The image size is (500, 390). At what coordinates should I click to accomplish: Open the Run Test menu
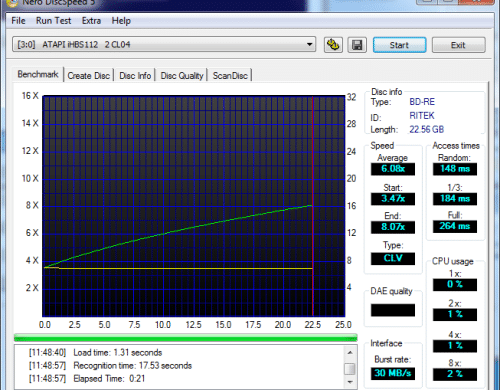(x=53, y=21)
